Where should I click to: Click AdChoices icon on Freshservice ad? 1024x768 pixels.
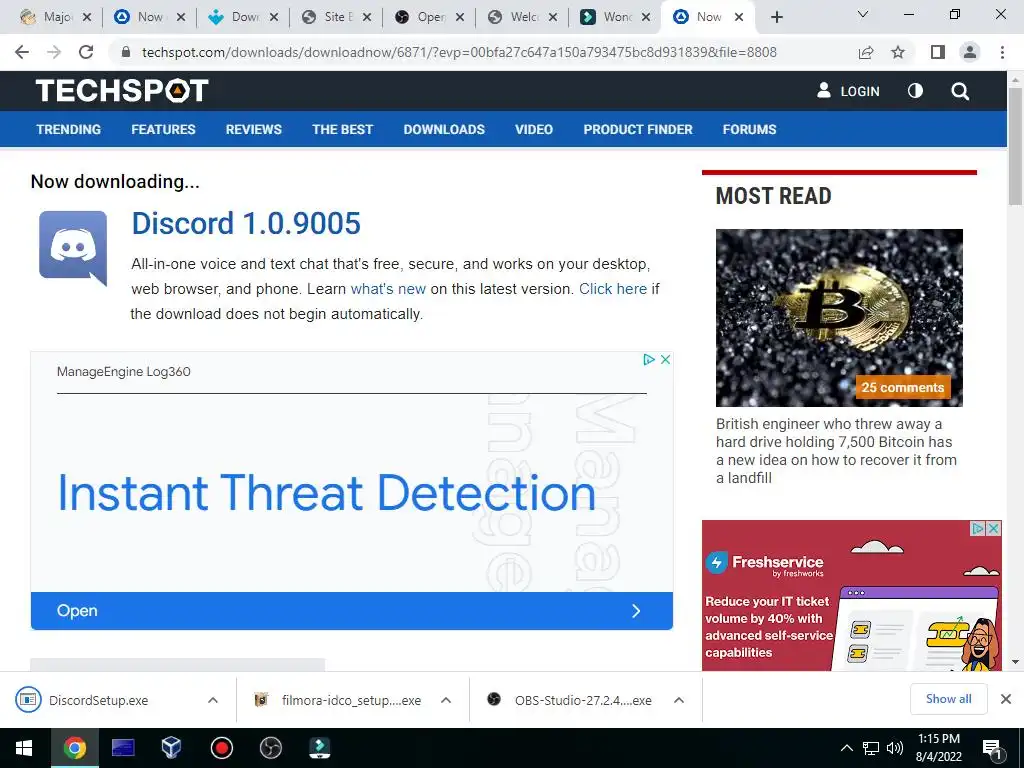978,528
